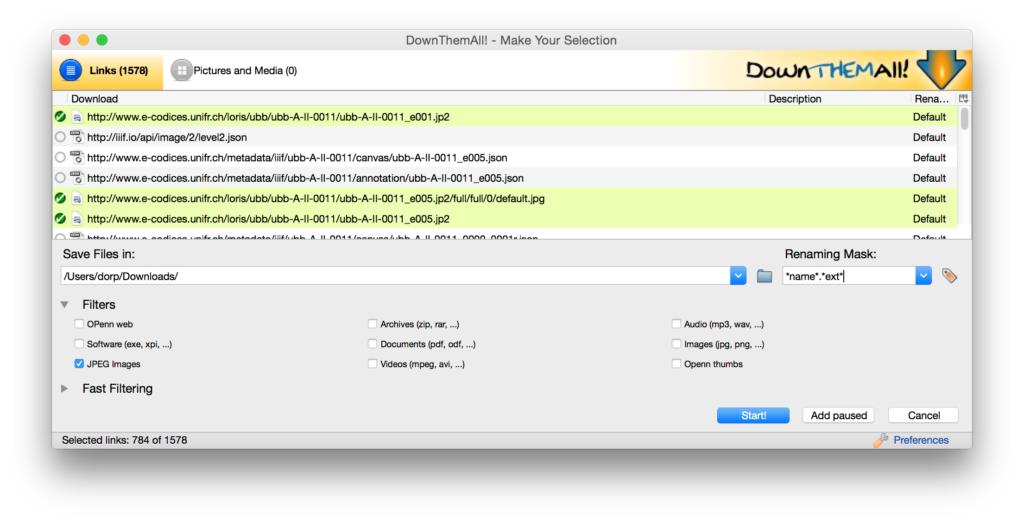Open renaming tags helper icon
1024x523 pixels.
950,276
